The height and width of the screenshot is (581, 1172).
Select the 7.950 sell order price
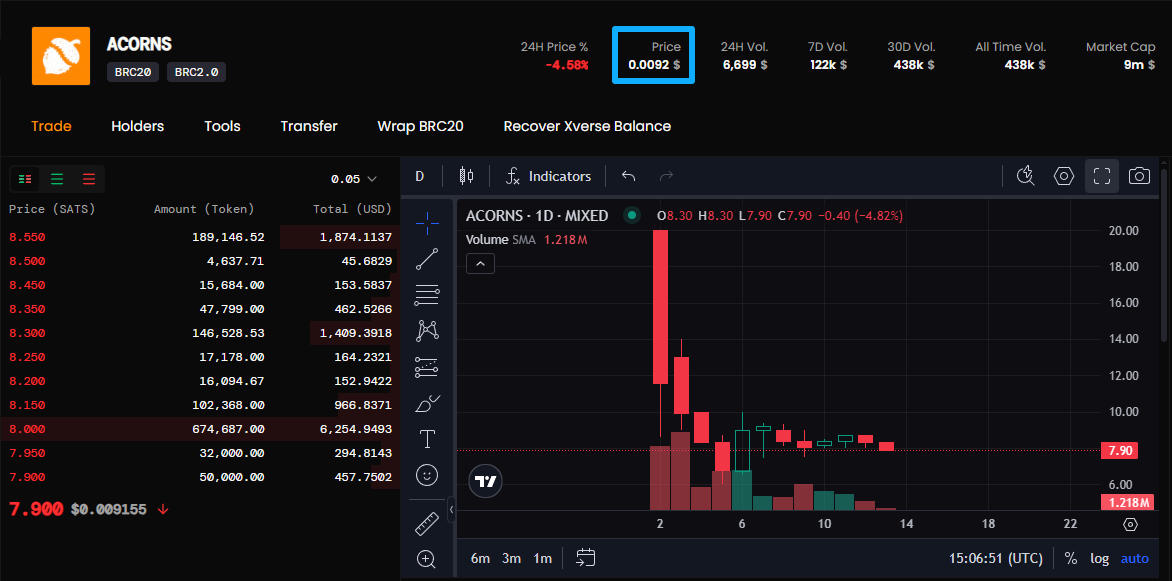[27, 453]
